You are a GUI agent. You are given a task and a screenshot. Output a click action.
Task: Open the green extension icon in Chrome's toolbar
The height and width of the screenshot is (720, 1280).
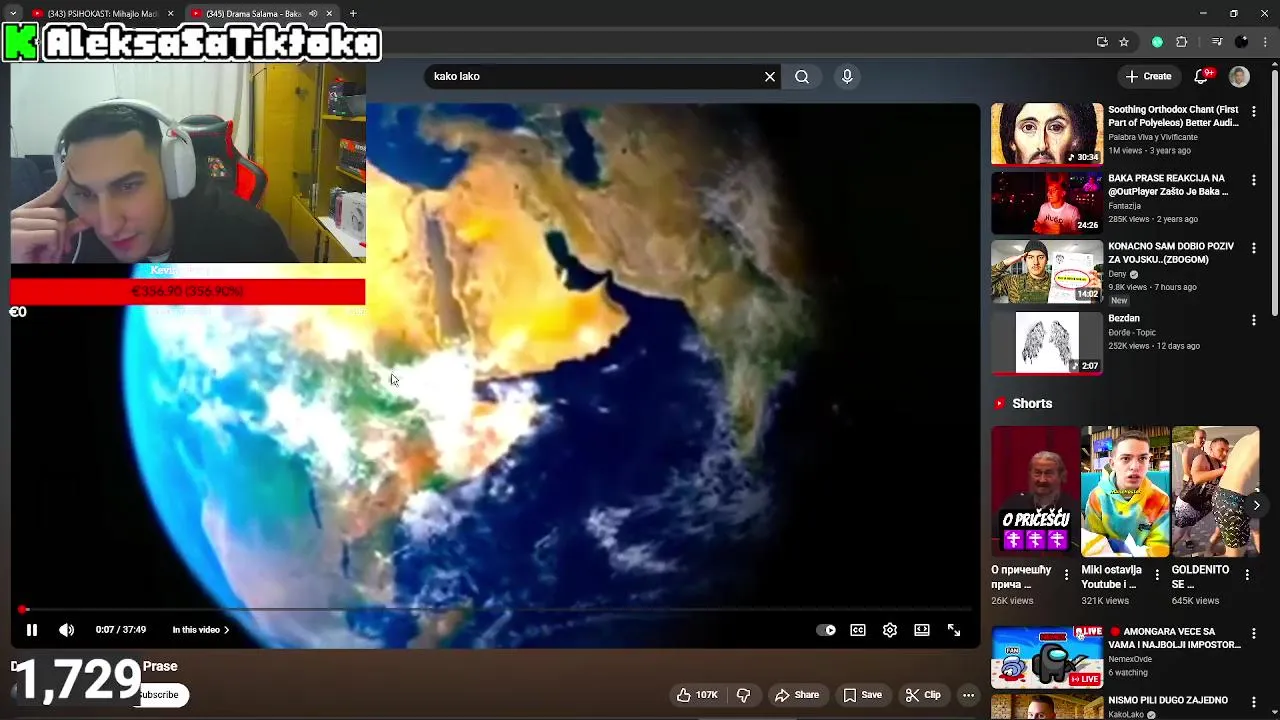pyautogui.click(x=1157, y=42)
